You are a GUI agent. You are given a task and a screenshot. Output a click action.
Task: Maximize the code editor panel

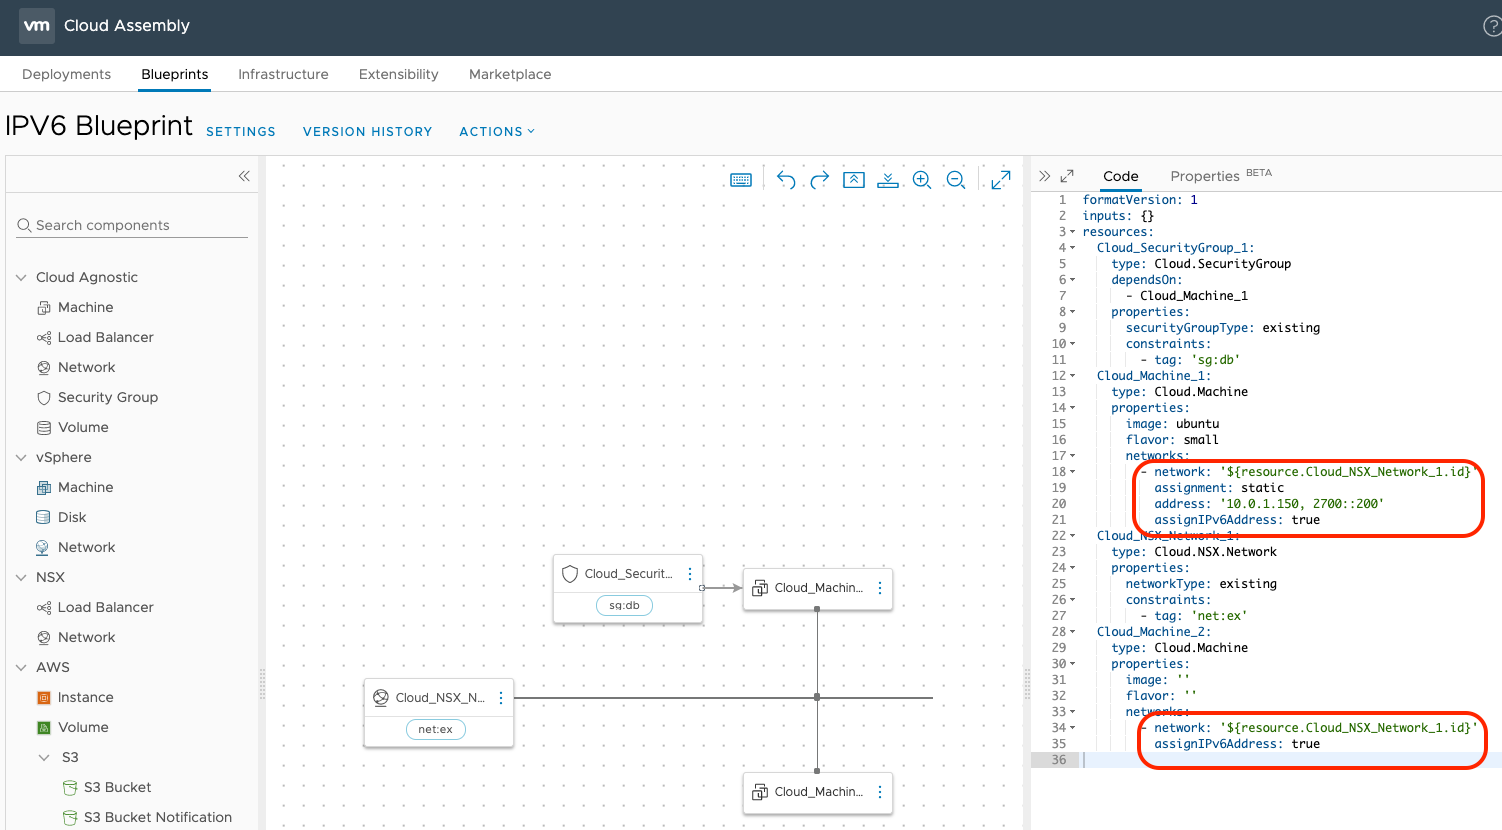[x=1067, y=176]
